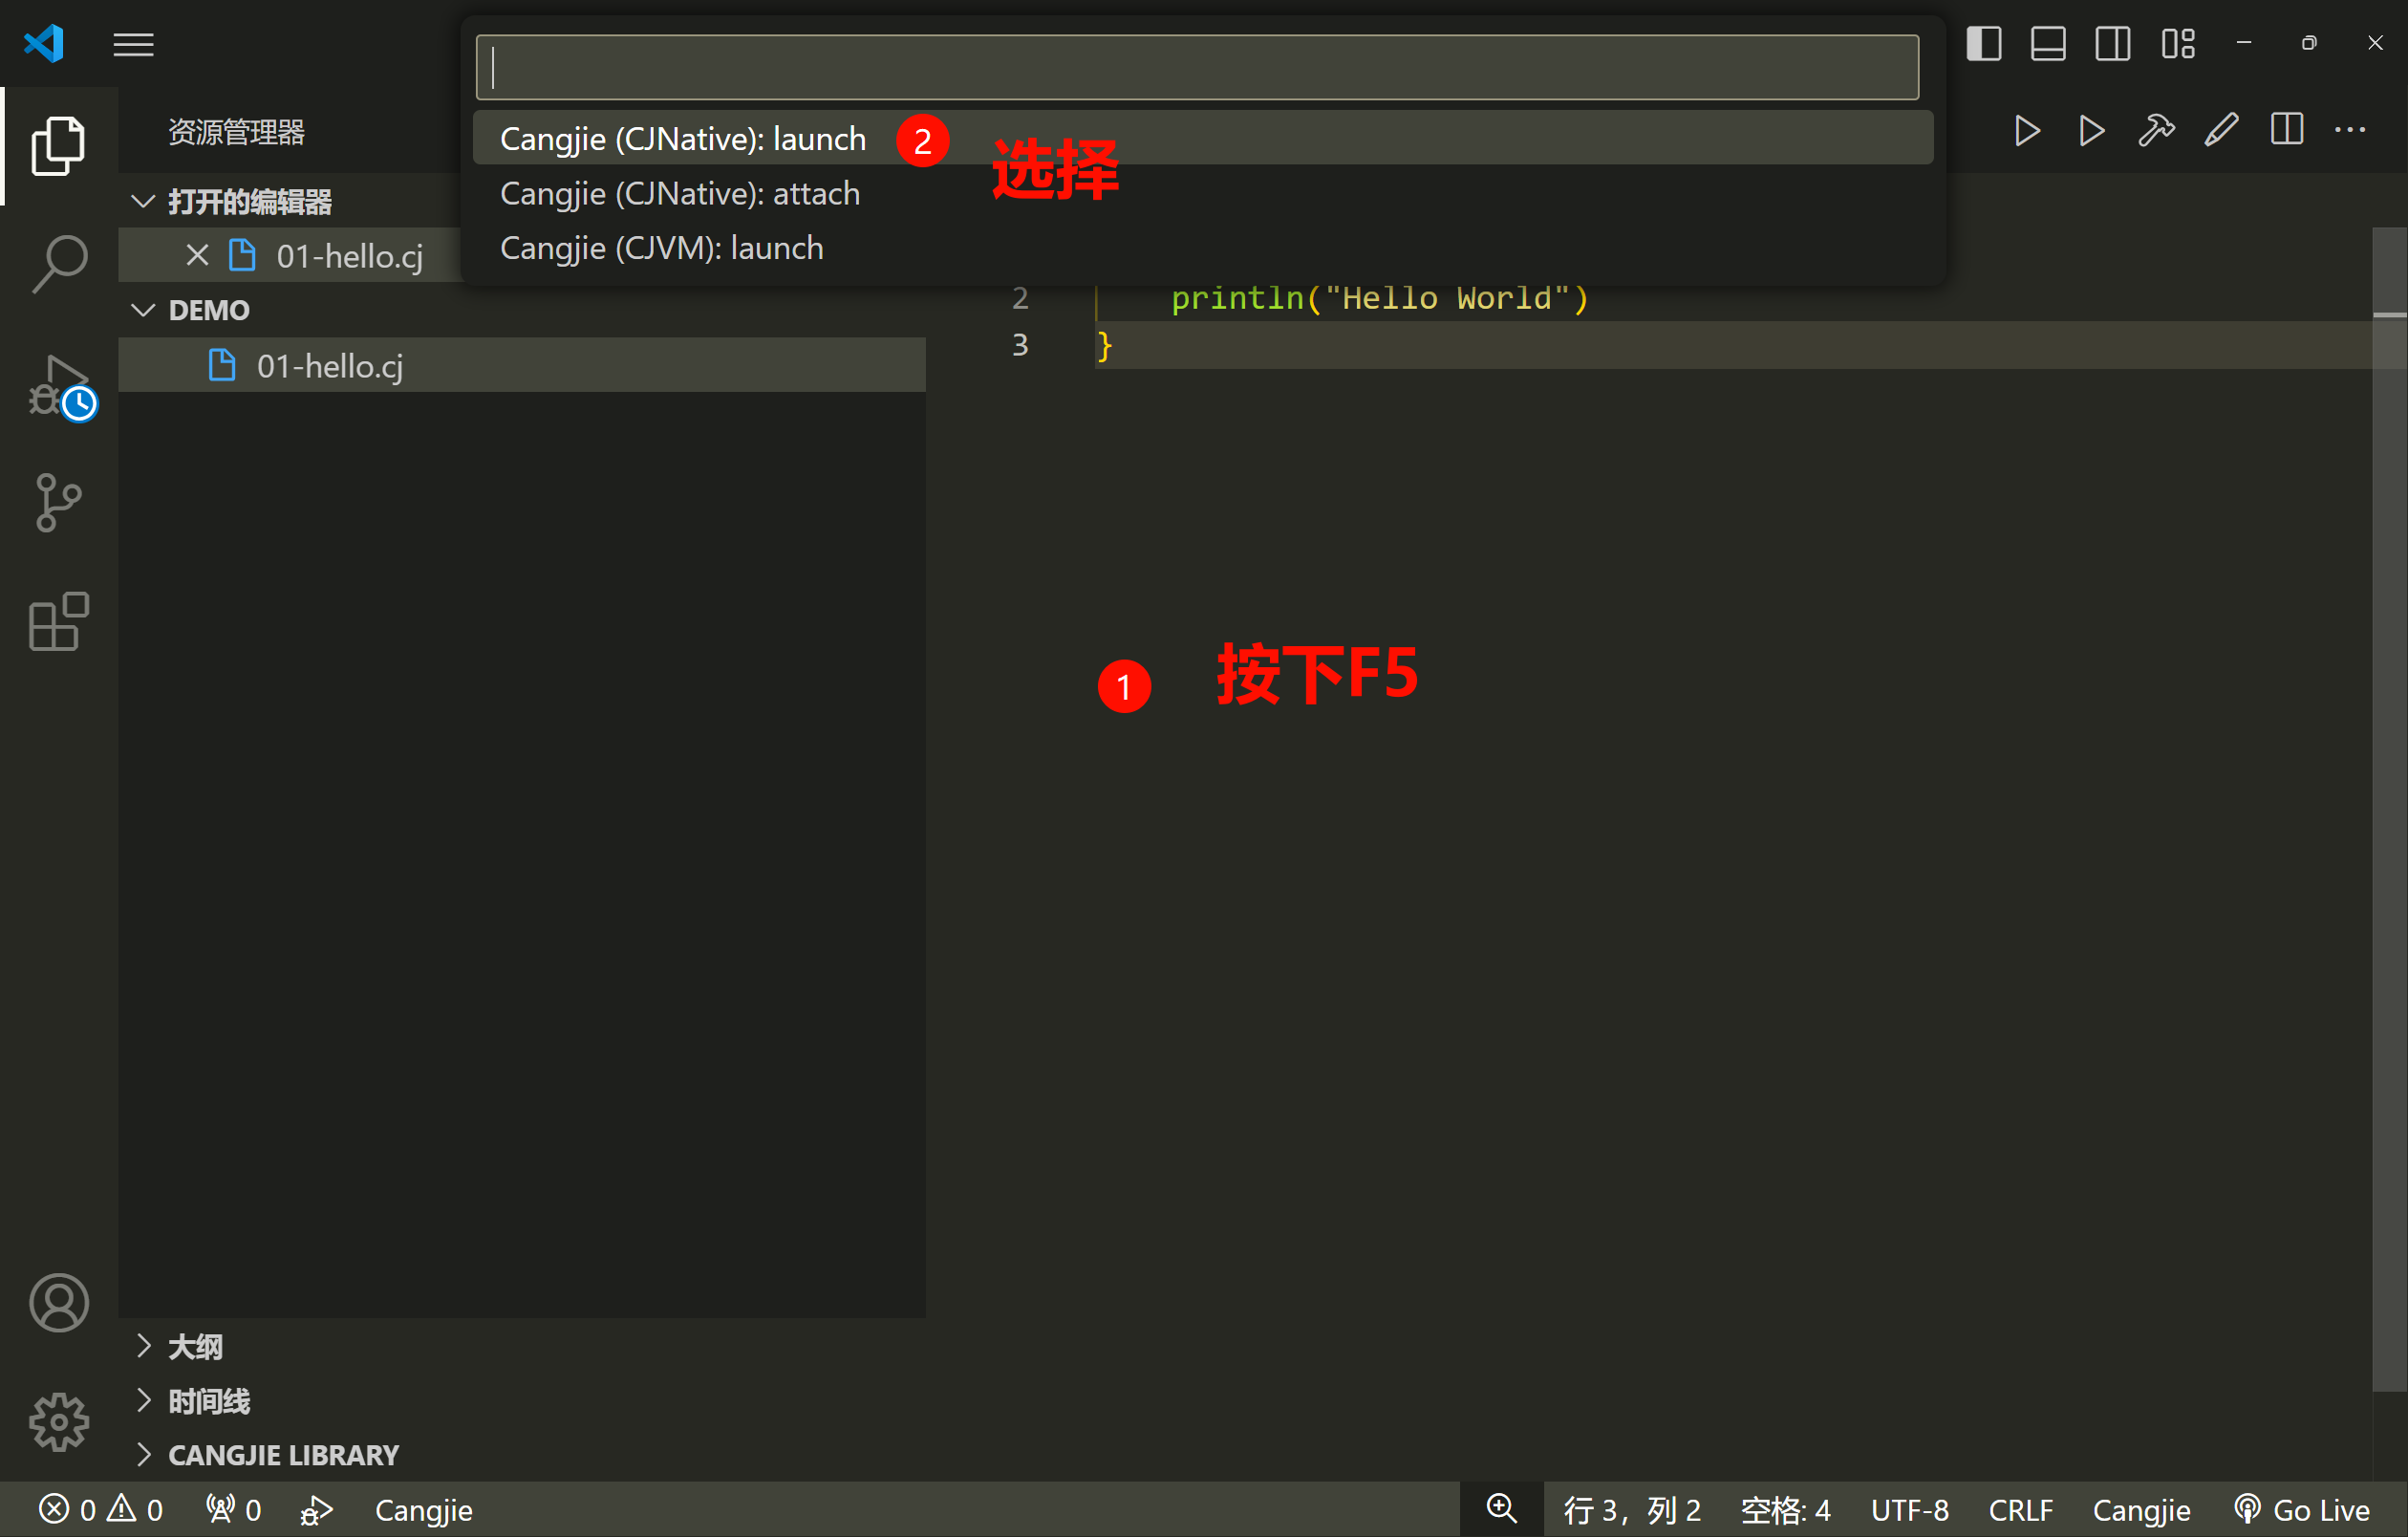Open the Manage gear settings
This screenshot has width=2408, height=1537.
point(59,1421)
